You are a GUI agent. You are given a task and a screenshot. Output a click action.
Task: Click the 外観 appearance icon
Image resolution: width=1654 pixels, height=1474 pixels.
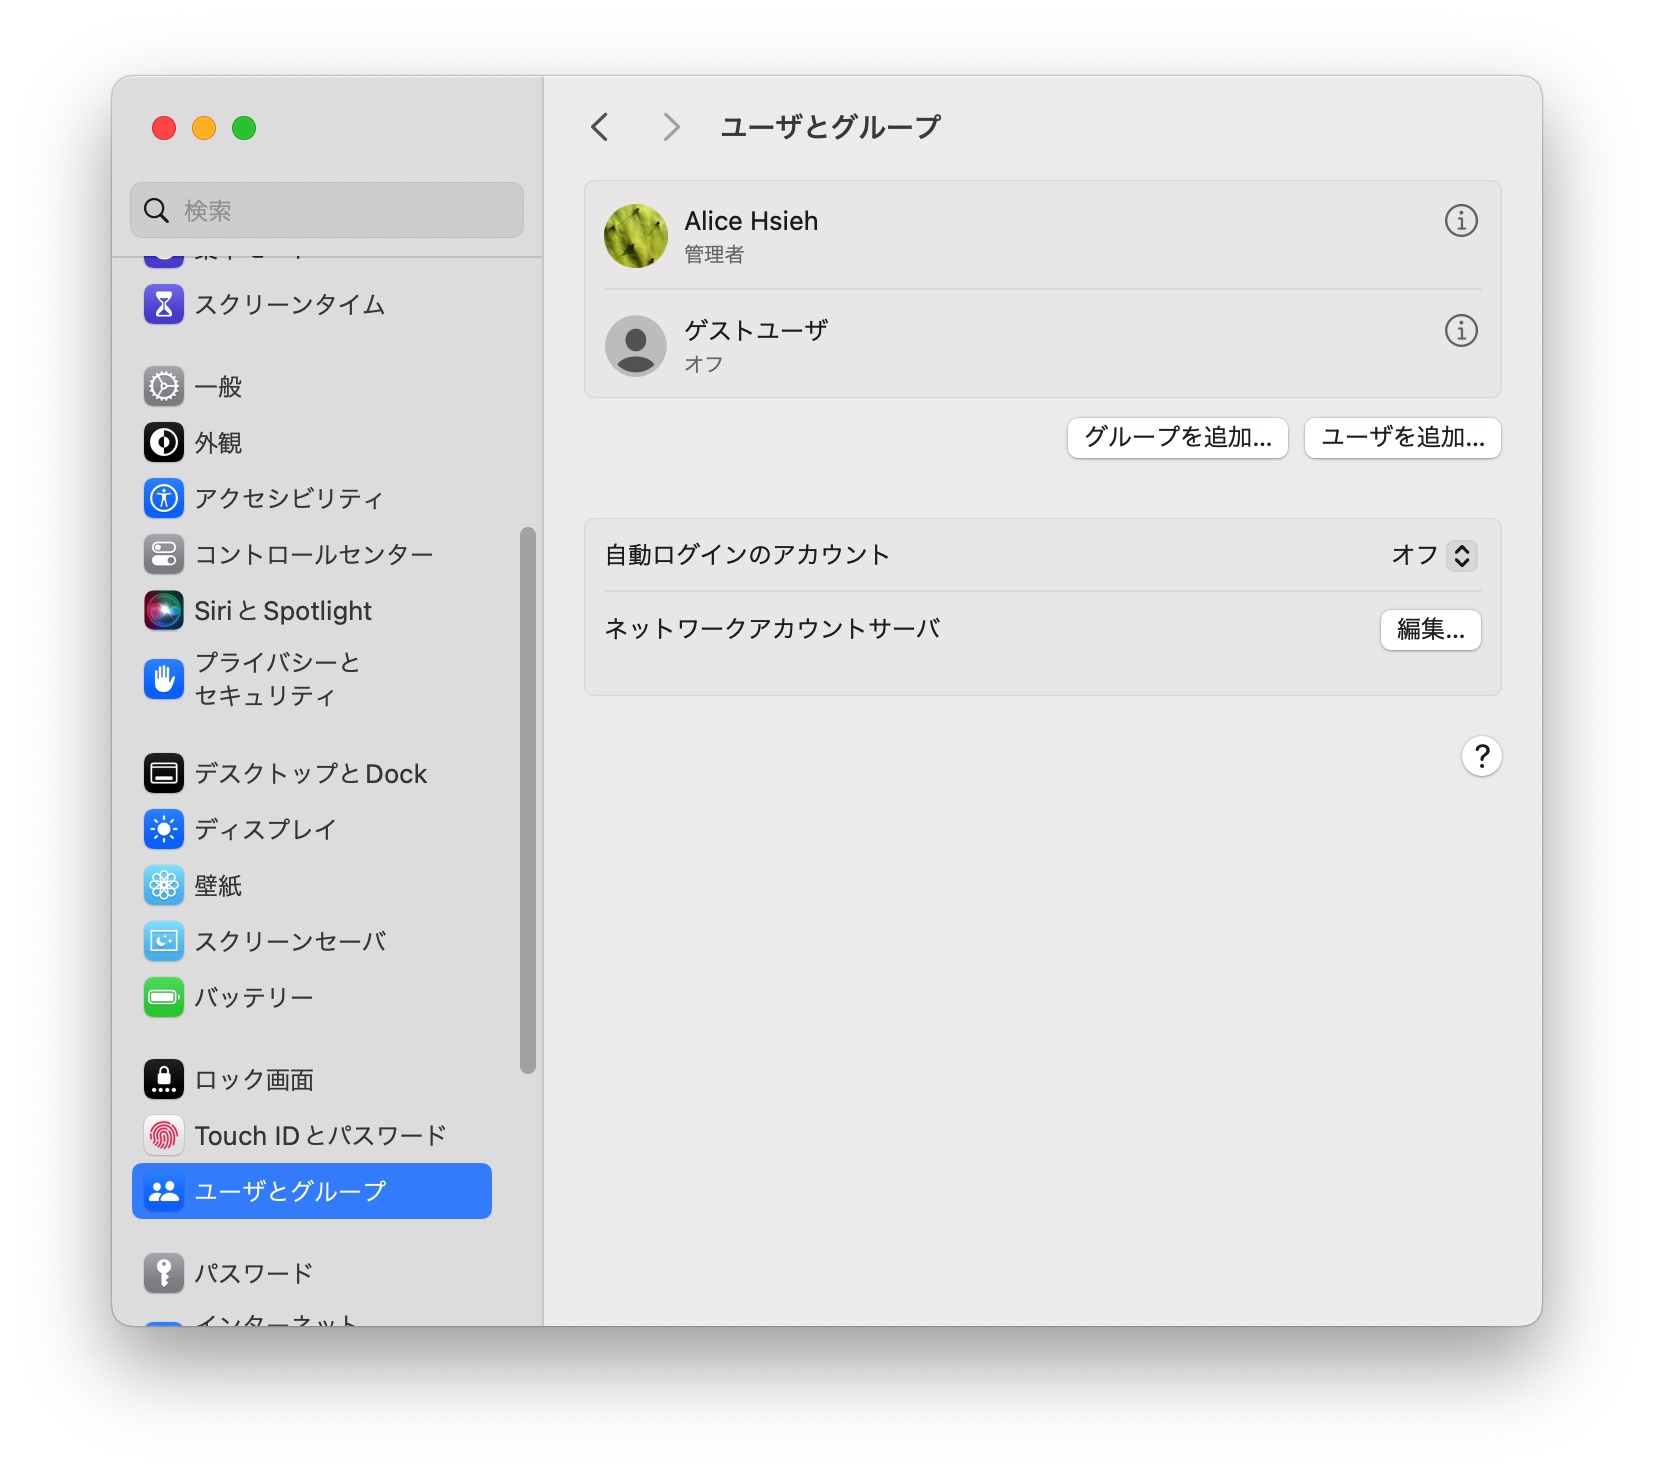tap(164, 442)
